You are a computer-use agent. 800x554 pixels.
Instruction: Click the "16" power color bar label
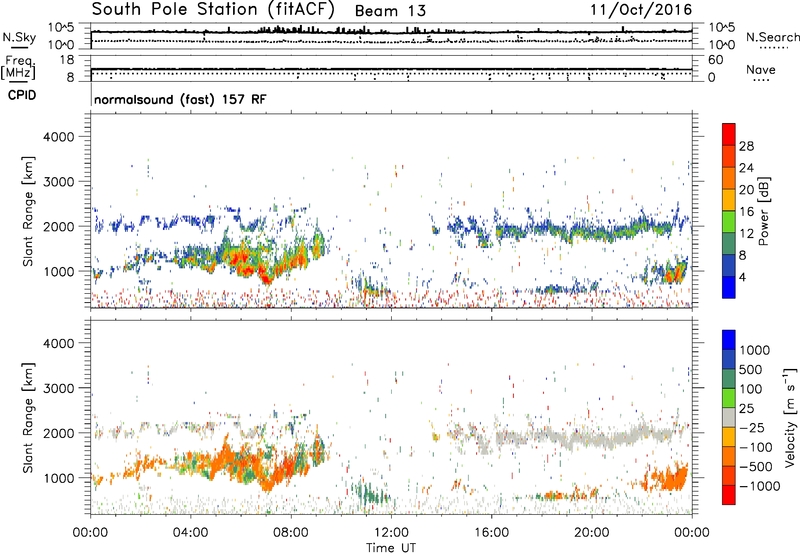pyautogui.click(x=746, y=212)
